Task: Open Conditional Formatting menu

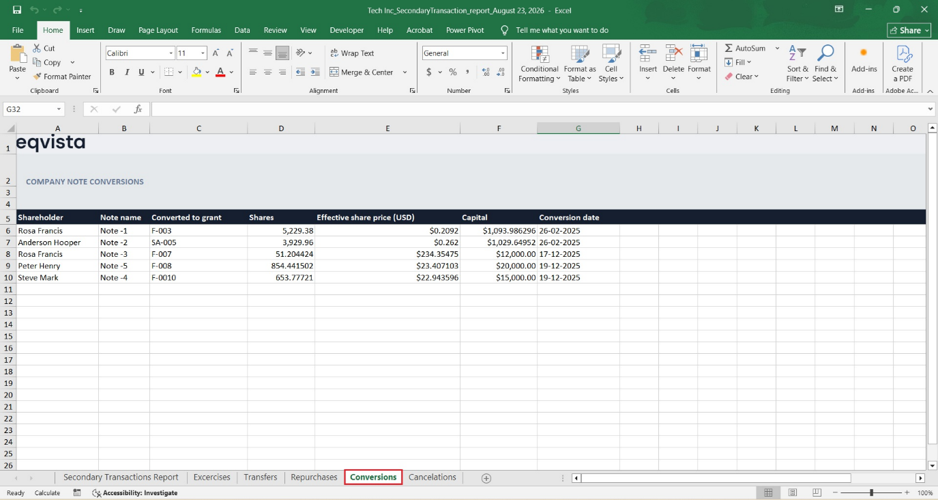Action: tap(539, 63)
